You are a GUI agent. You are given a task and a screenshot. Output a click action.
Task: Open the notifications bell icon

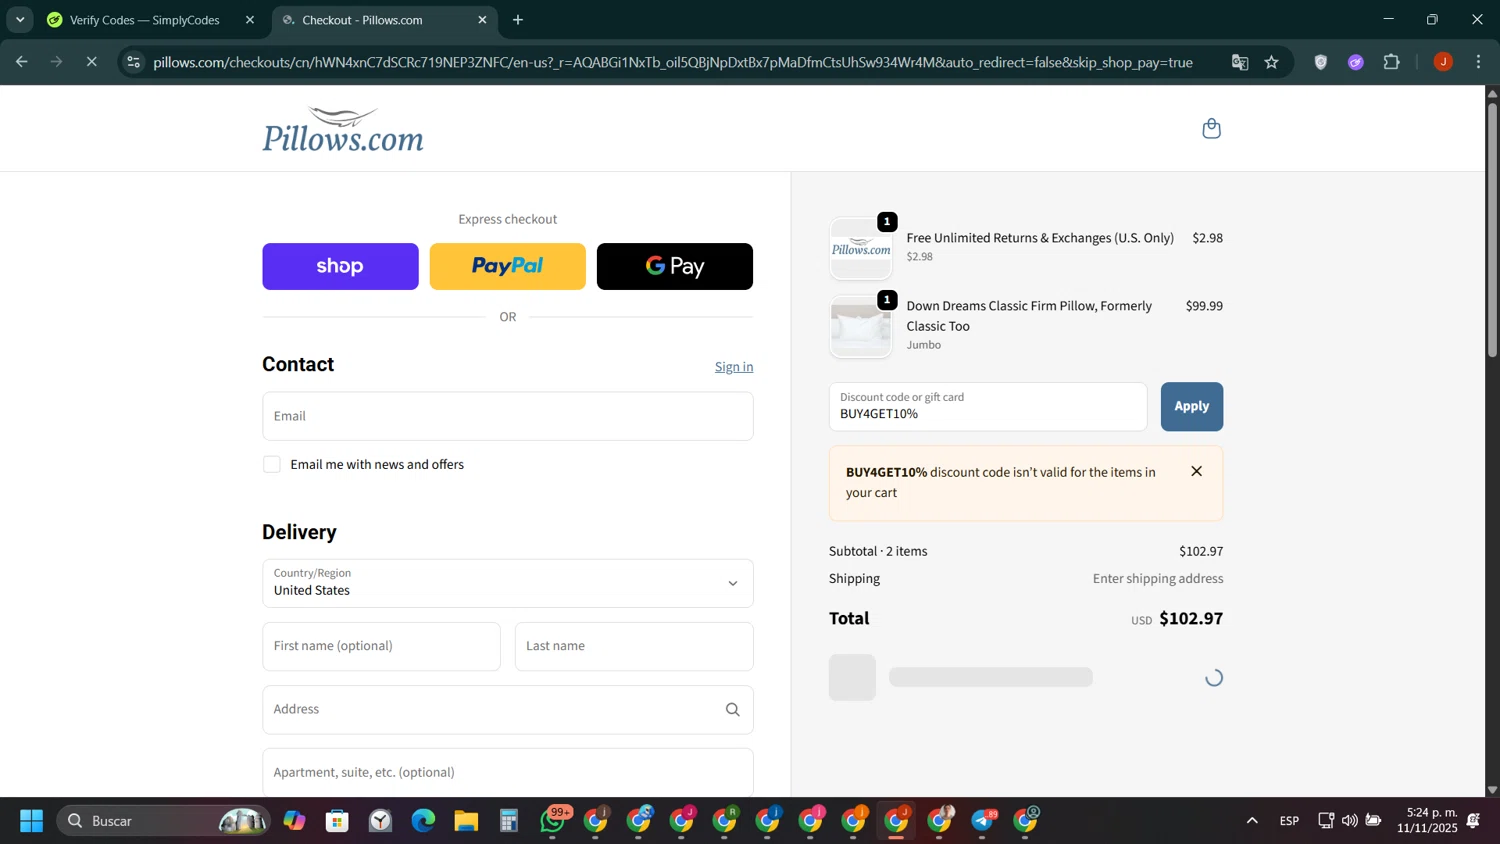(1473, 821)
